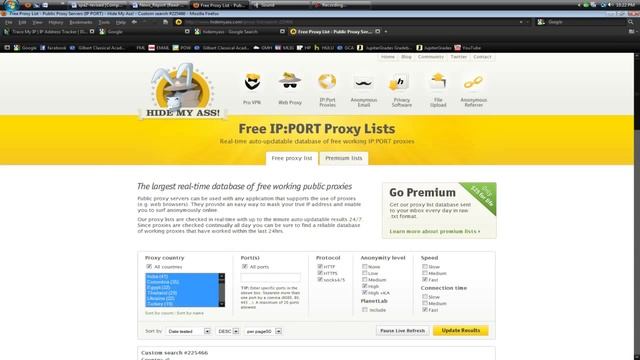This screenshot has height=360, width=640.
Task: Open the Privacy Software icon
Action: [399, 82]
